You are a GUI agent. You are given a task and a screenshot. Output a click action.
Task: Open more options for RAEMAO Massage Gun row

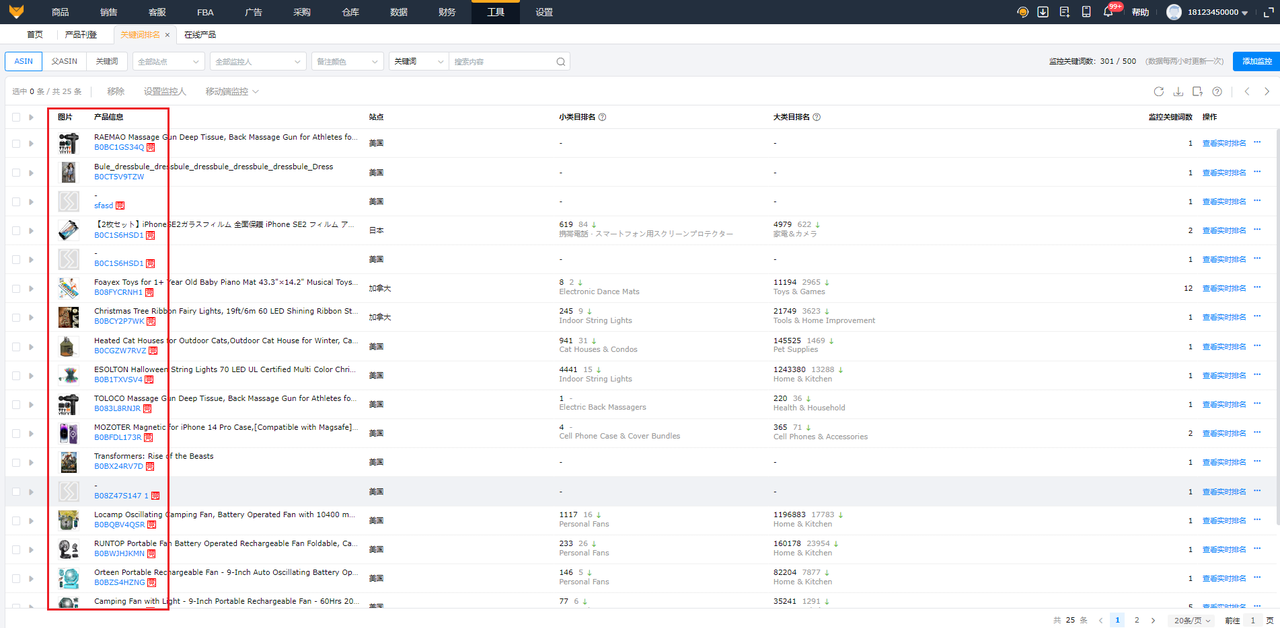click(1257, 143)
